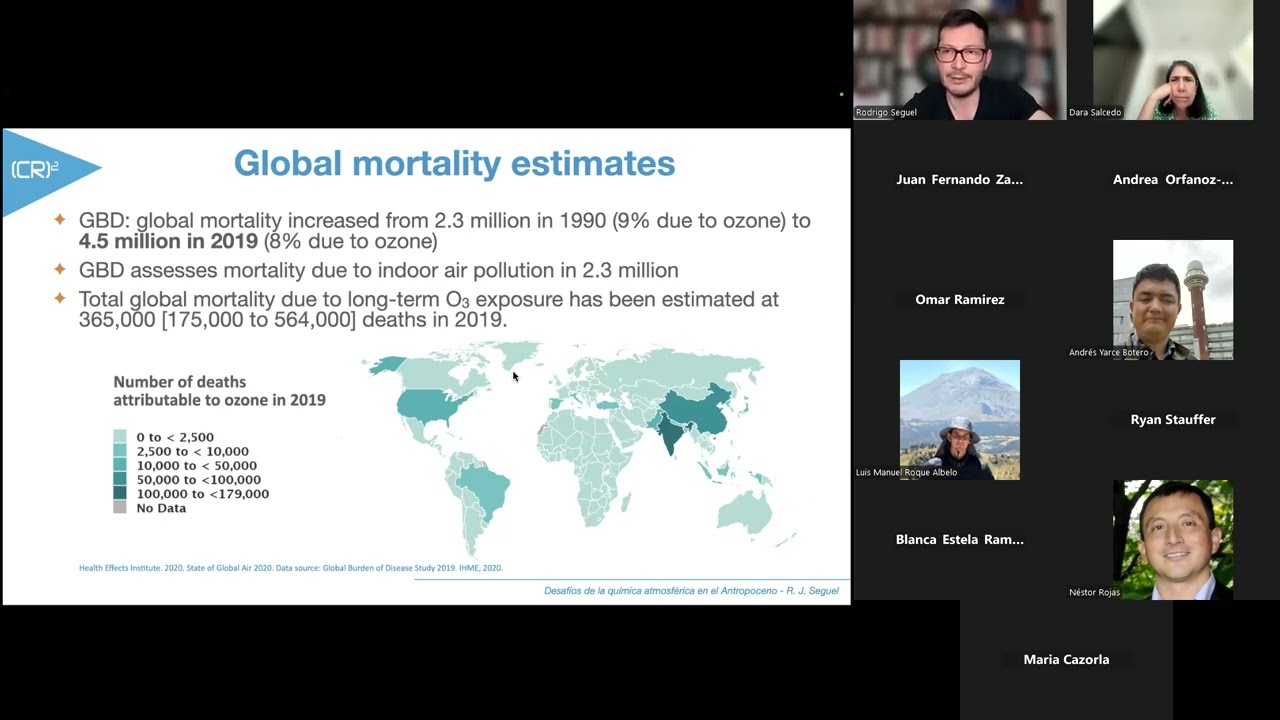Select Andrea Orfanoz participant tile
1280x720 pixels.
(1173, 180)
